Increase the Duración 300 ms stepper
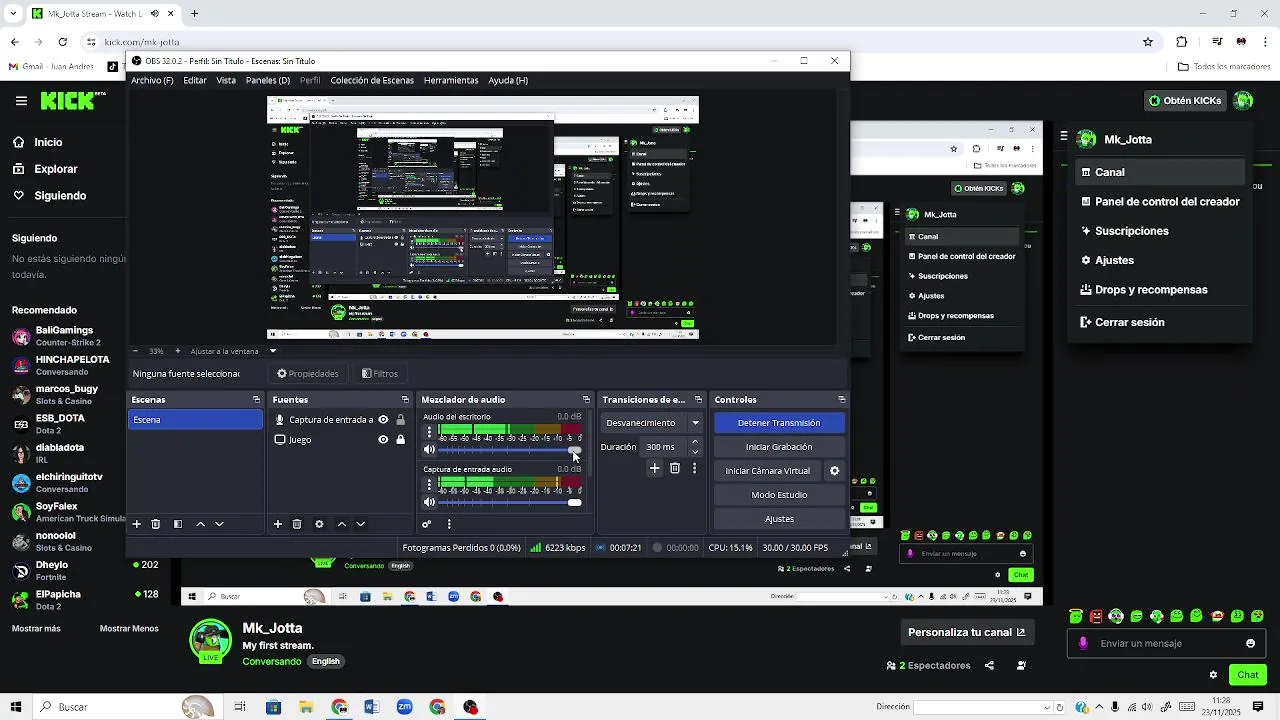Viewport: 1280px width, 720px height. point(696,442)
